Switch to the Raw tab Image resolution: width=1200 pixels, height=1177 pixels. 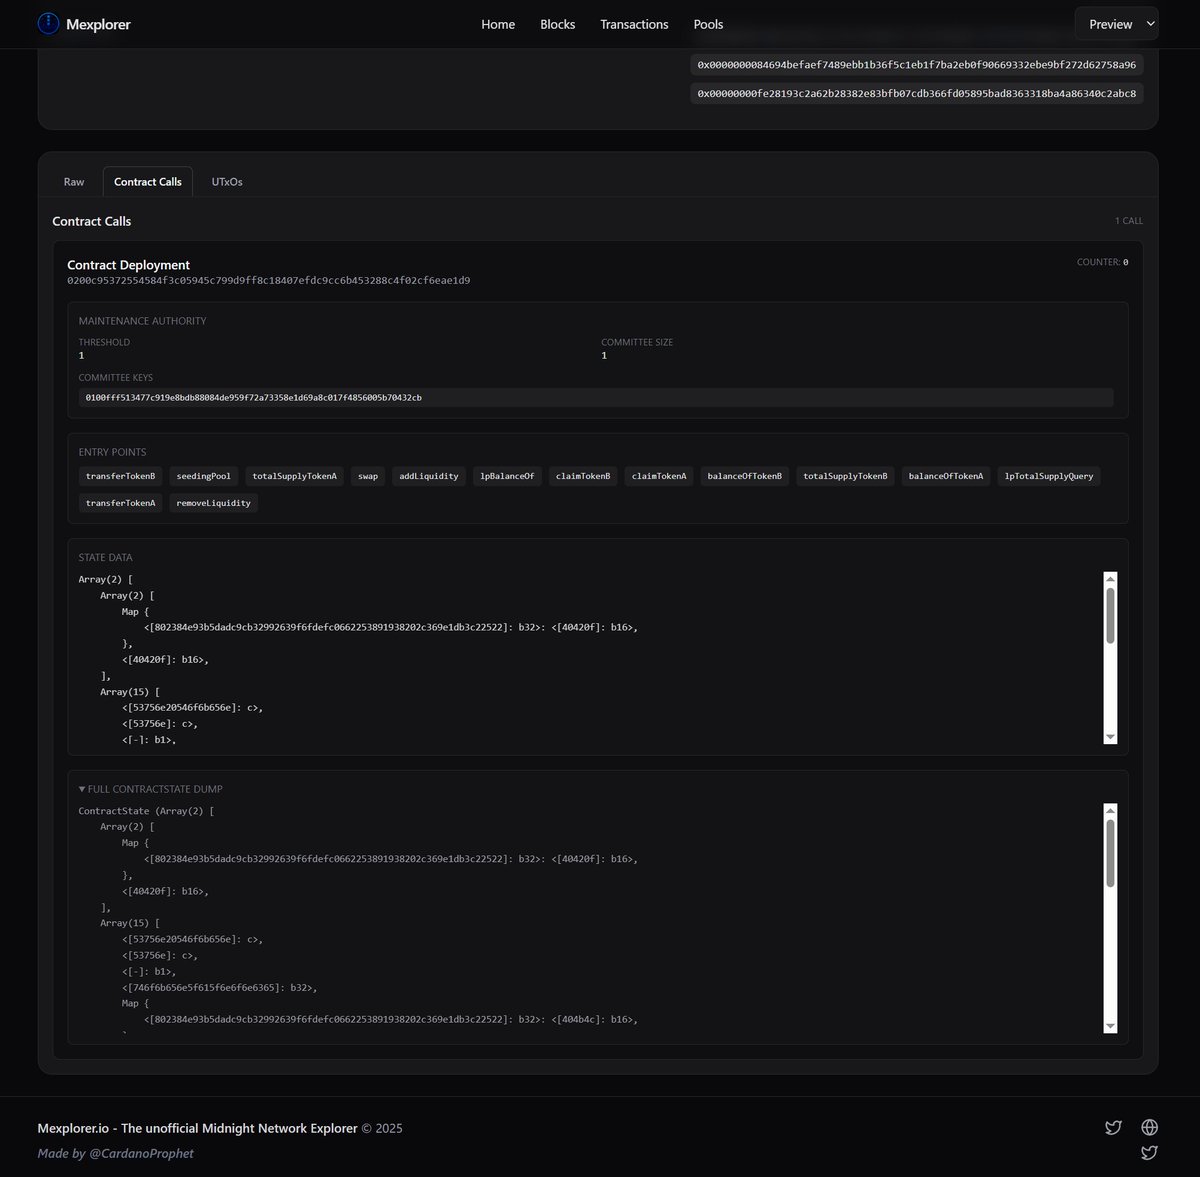coord(74,182)
